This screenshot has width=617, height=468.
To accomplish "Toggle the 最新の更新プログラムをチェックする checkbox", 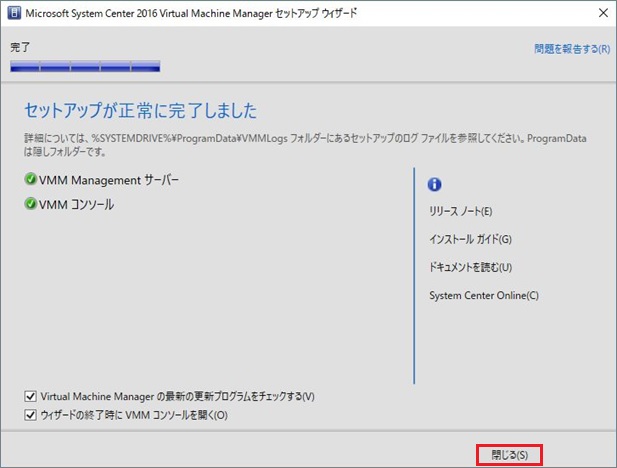I will (29, 397).
